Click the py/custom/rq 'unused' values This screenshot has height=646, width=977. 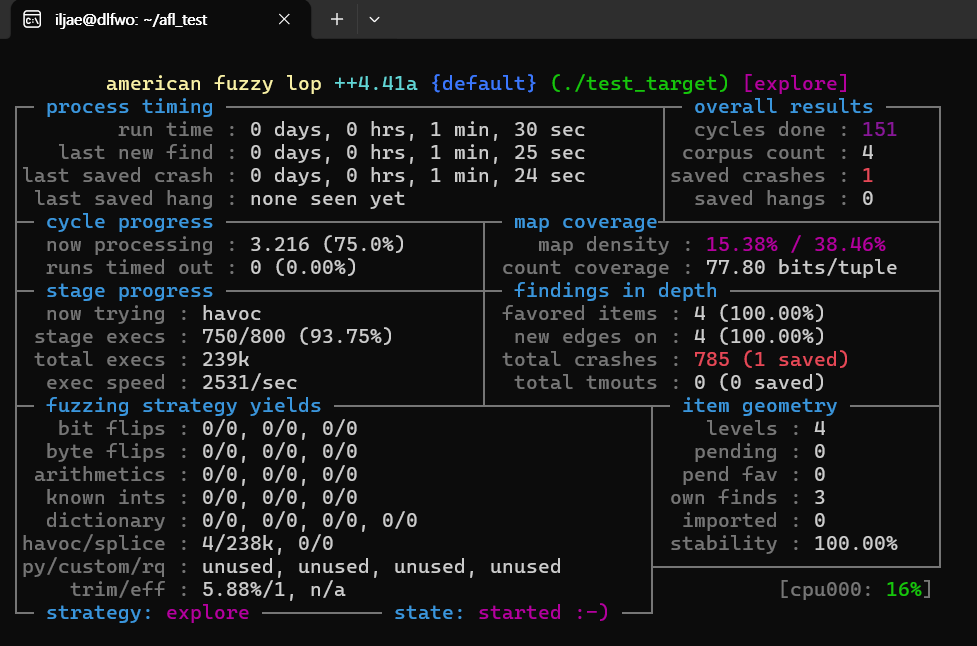click(x=381, y=566)
